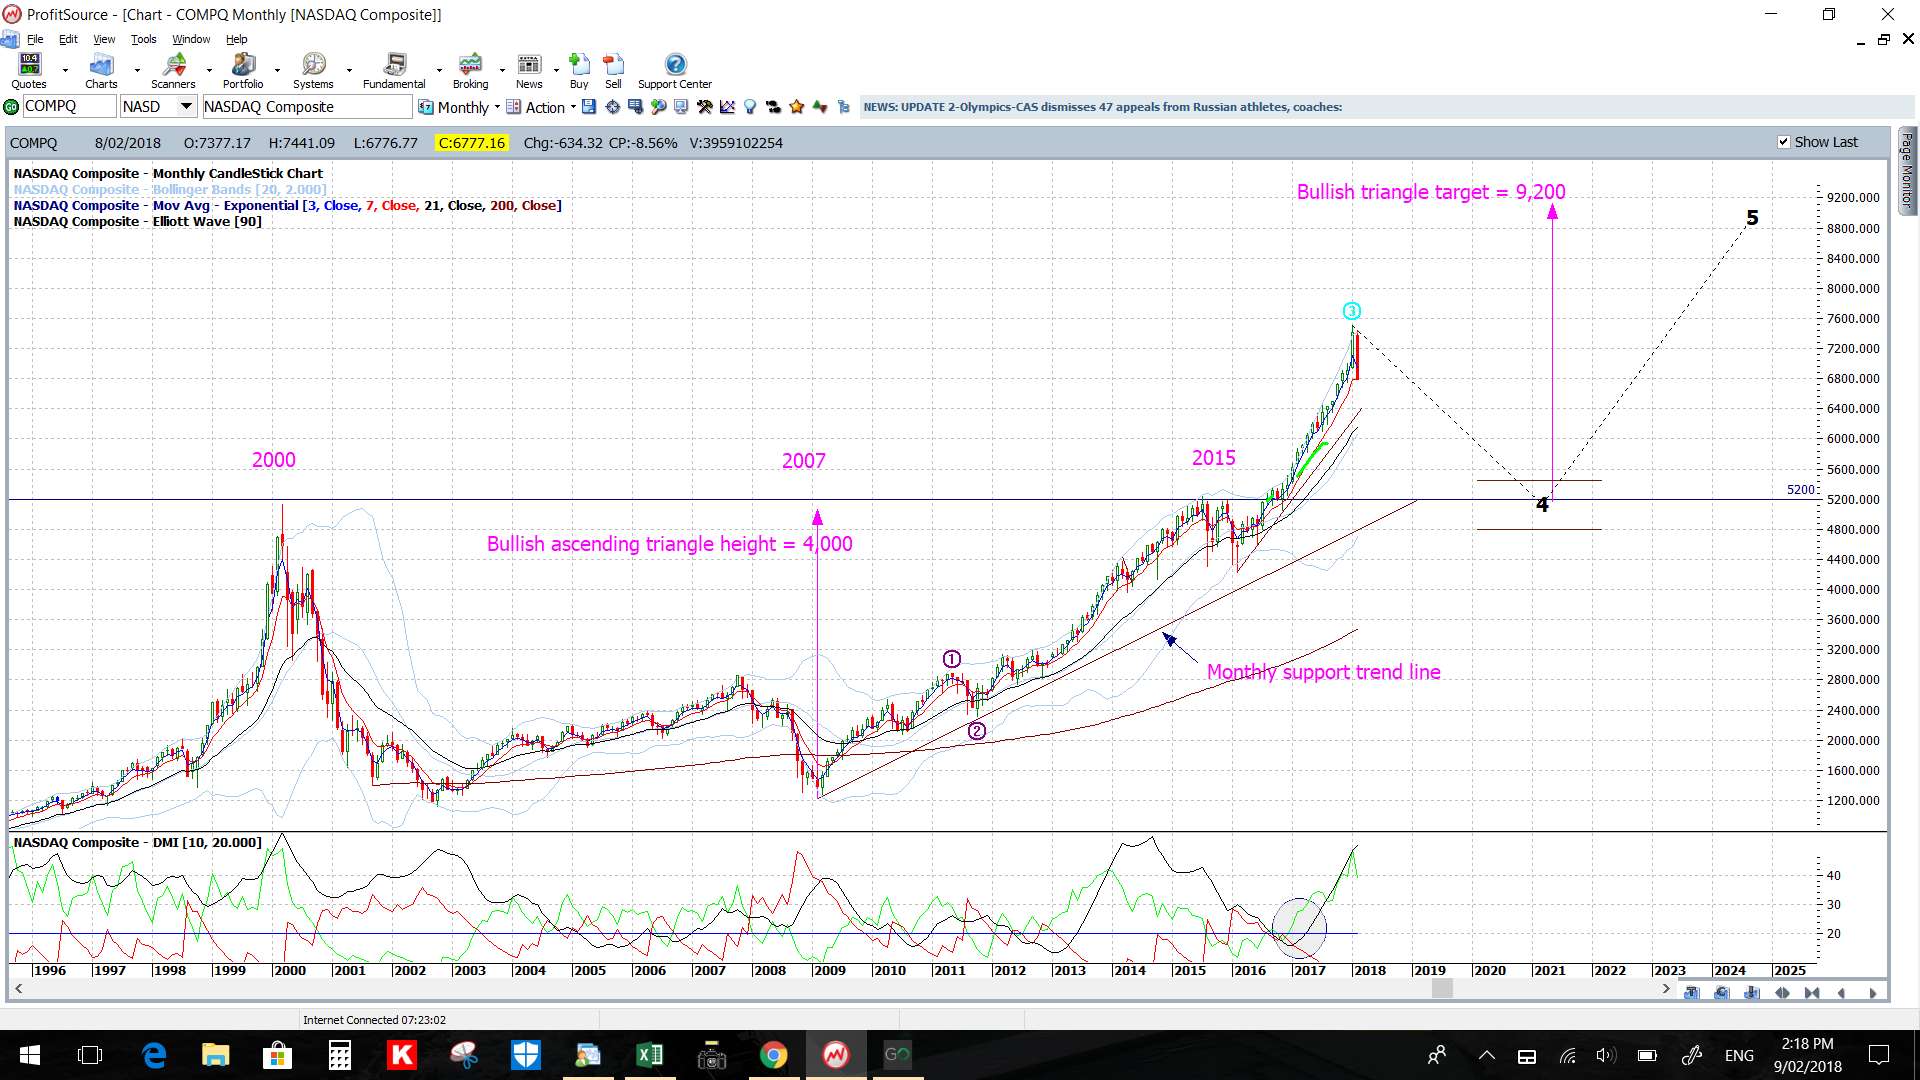
Task: Click the Bollinger Bands indicator label
Action: [x=170, y=189]
